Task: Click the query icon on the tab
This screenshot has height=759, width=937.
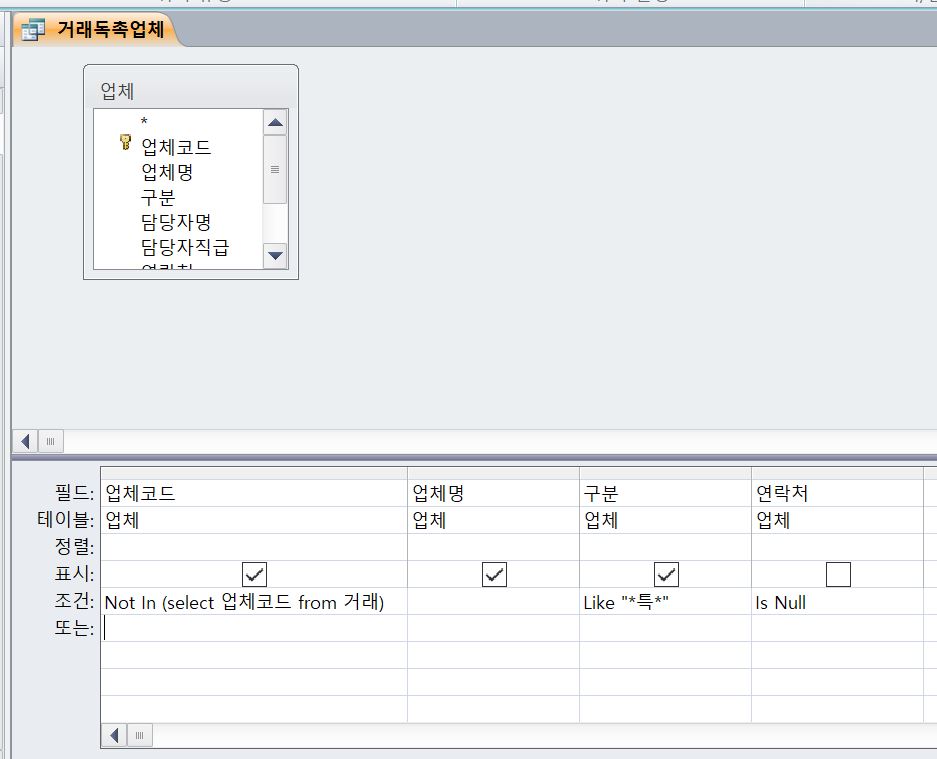Action: (33, 31)
